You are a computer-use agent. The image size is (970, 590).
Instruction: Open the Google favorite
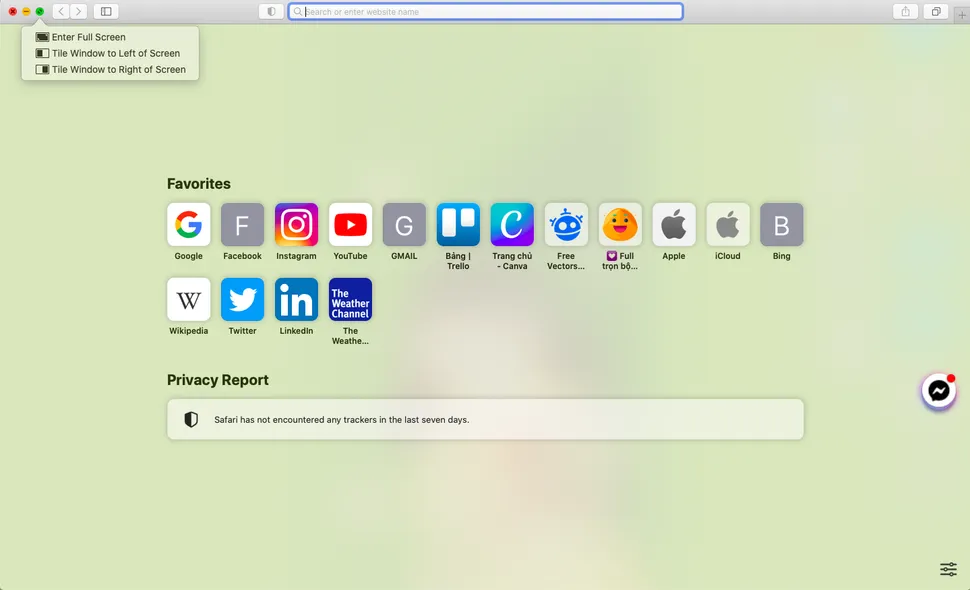coord(188,225)
